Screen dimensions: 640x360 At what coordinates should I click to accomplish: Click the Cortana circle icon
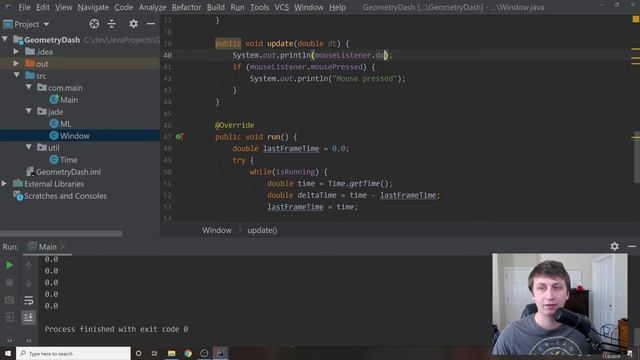[138, 353]
